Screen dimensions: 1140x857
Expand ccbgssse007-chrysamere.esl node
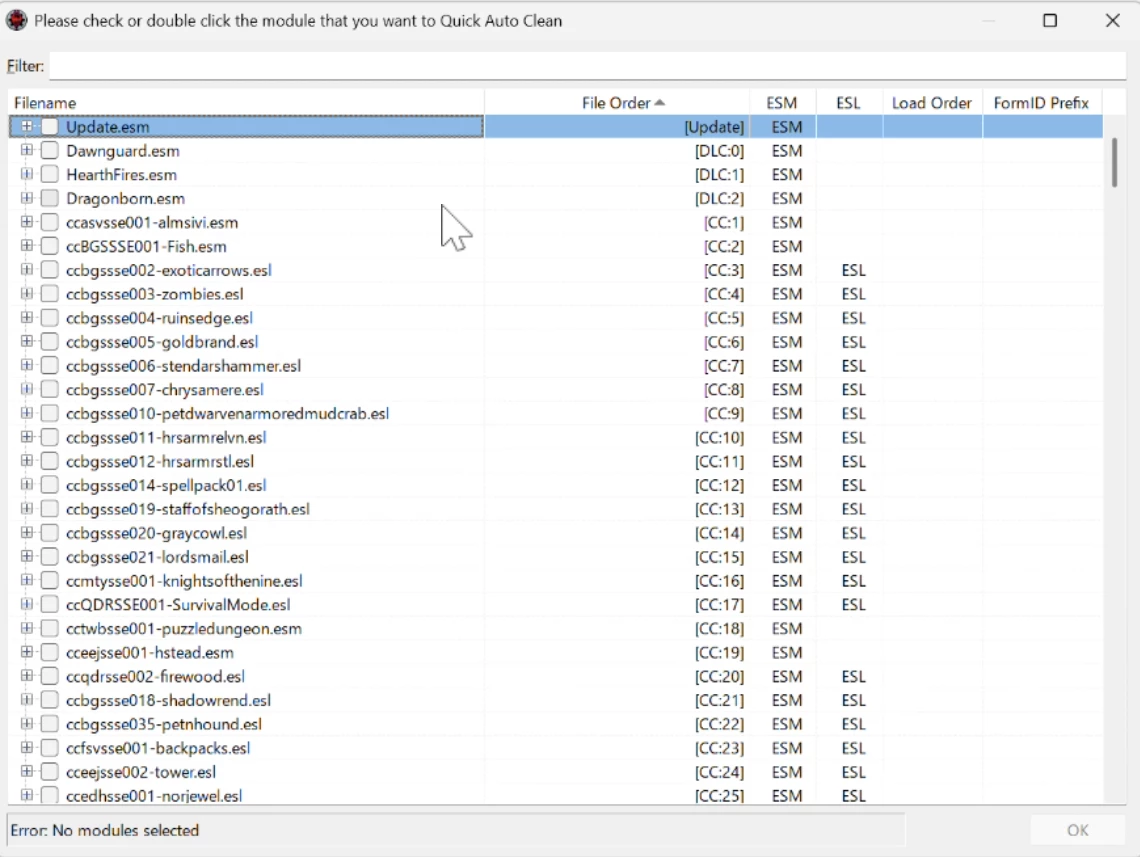tap(27, 389)
